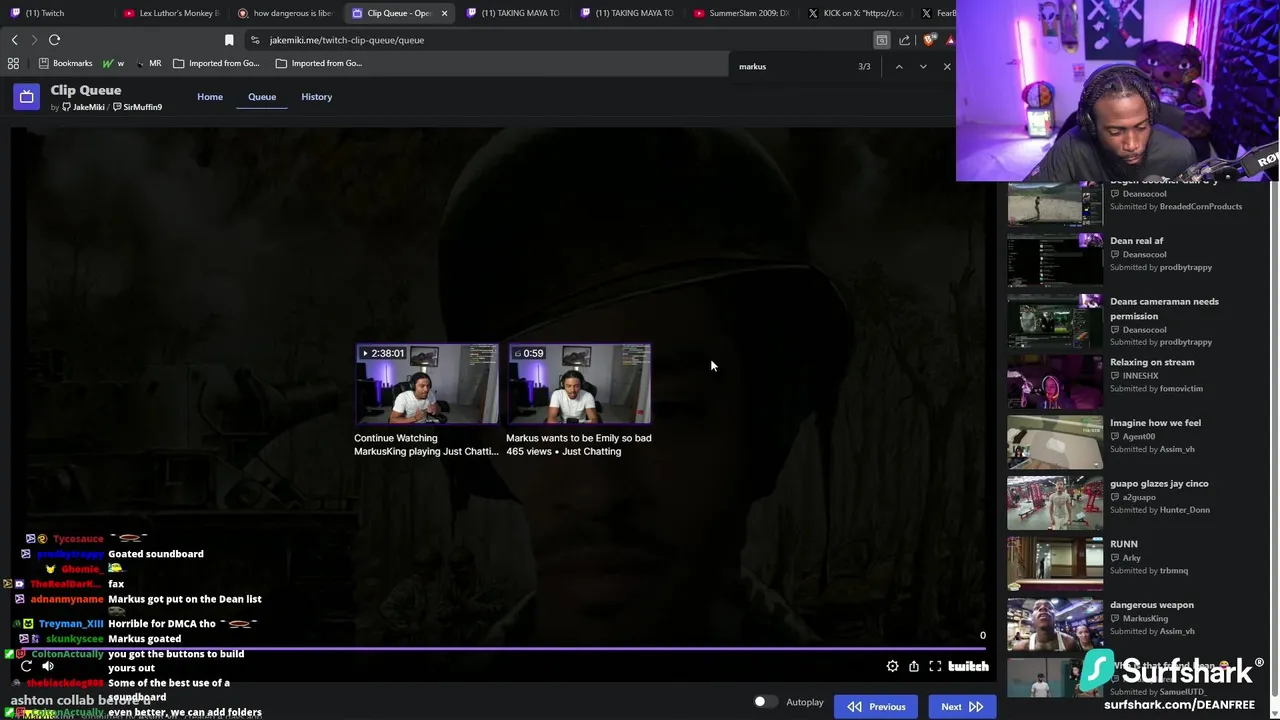This screenshot has height=720, width=1280.
Task: Open browser share icon
Action: 904,40
